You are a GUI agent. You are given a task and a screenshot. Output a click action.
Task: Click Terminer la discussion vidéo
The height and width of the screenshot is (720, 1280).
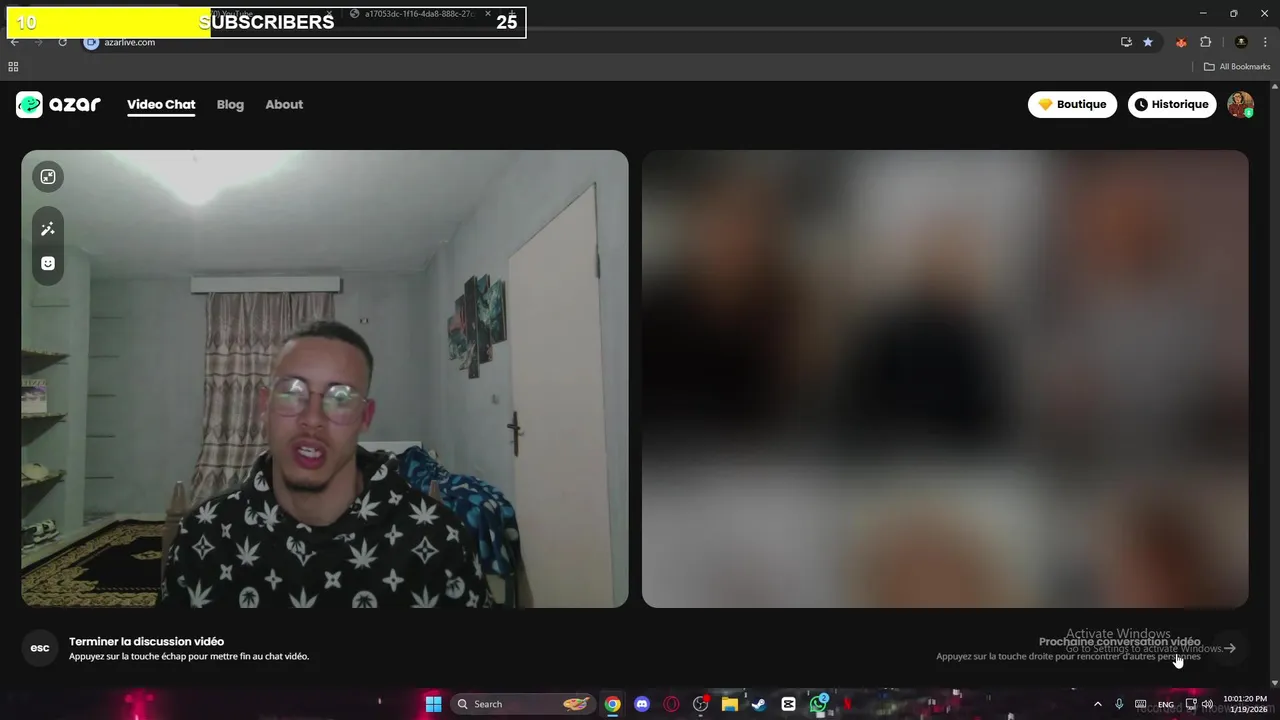[x=146, y=641]
